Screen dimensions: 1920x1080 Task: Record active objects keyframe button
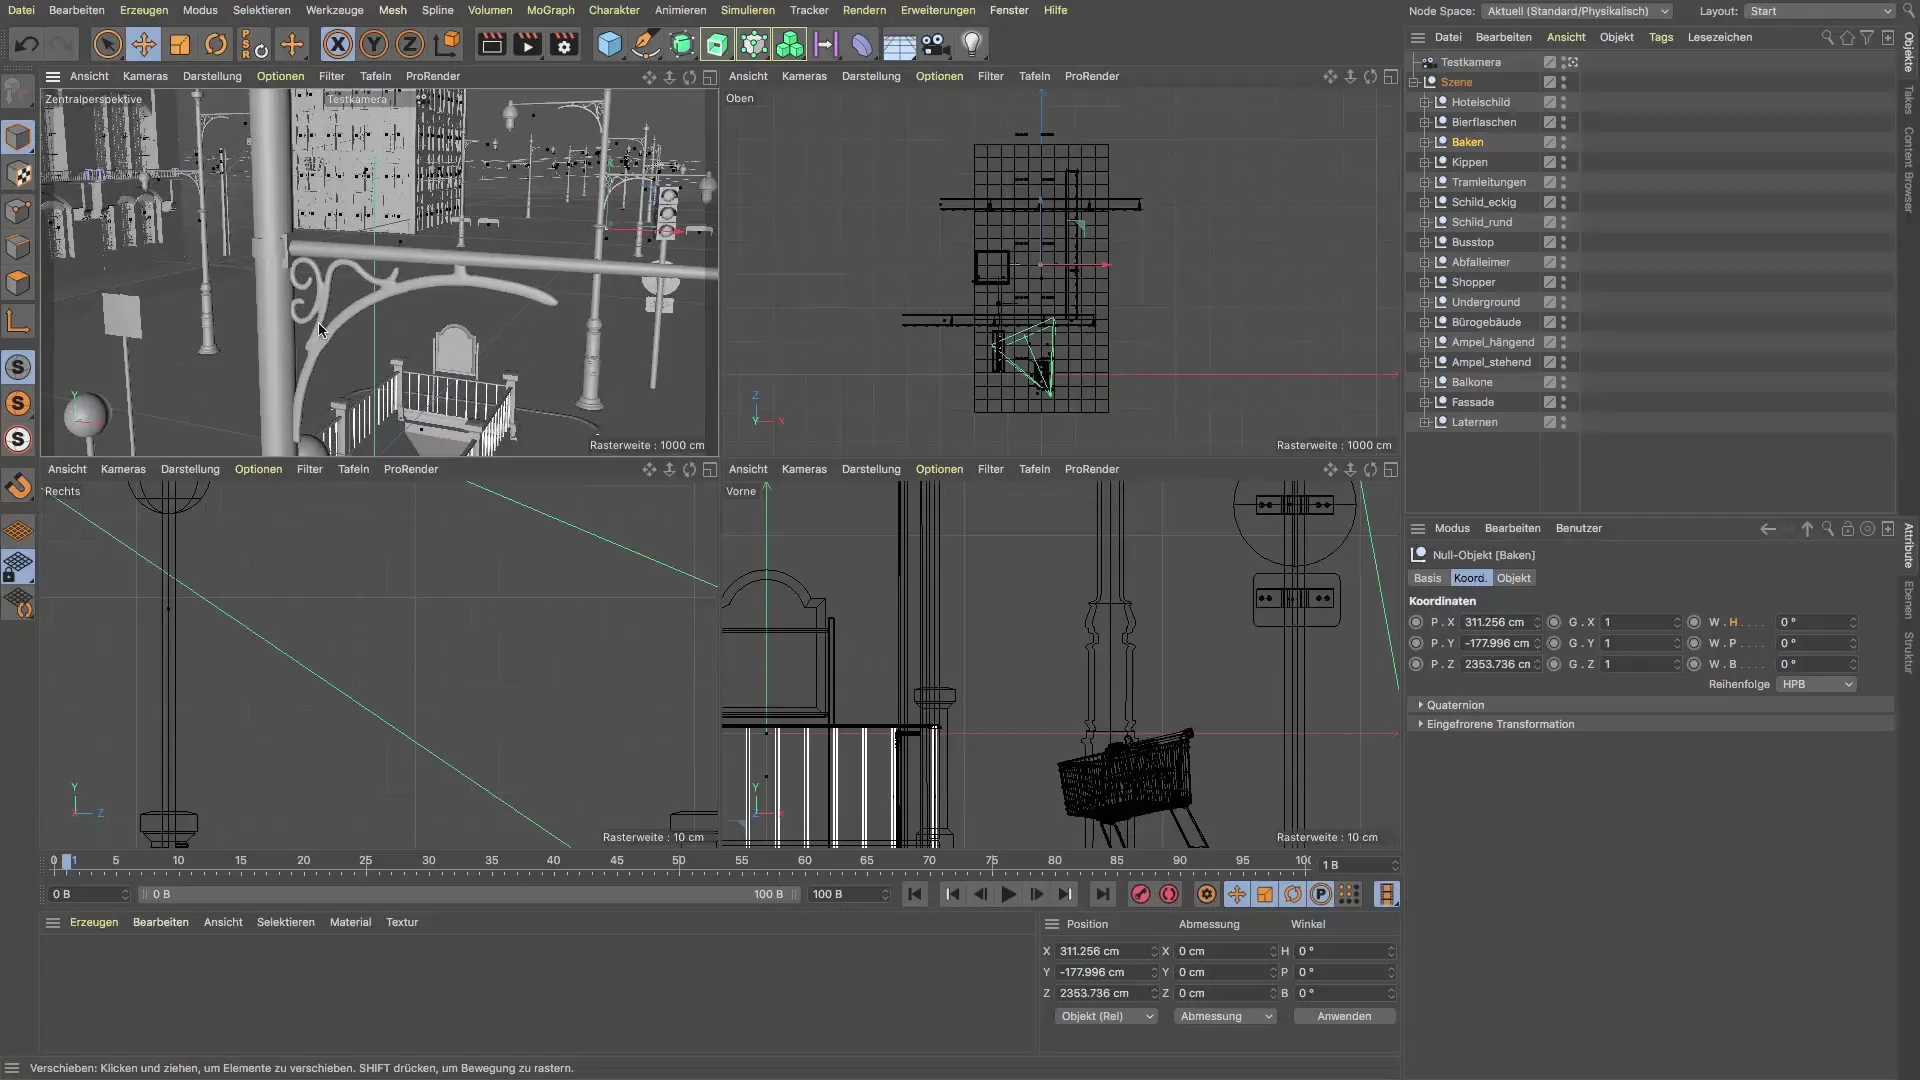coord(1140,894)
